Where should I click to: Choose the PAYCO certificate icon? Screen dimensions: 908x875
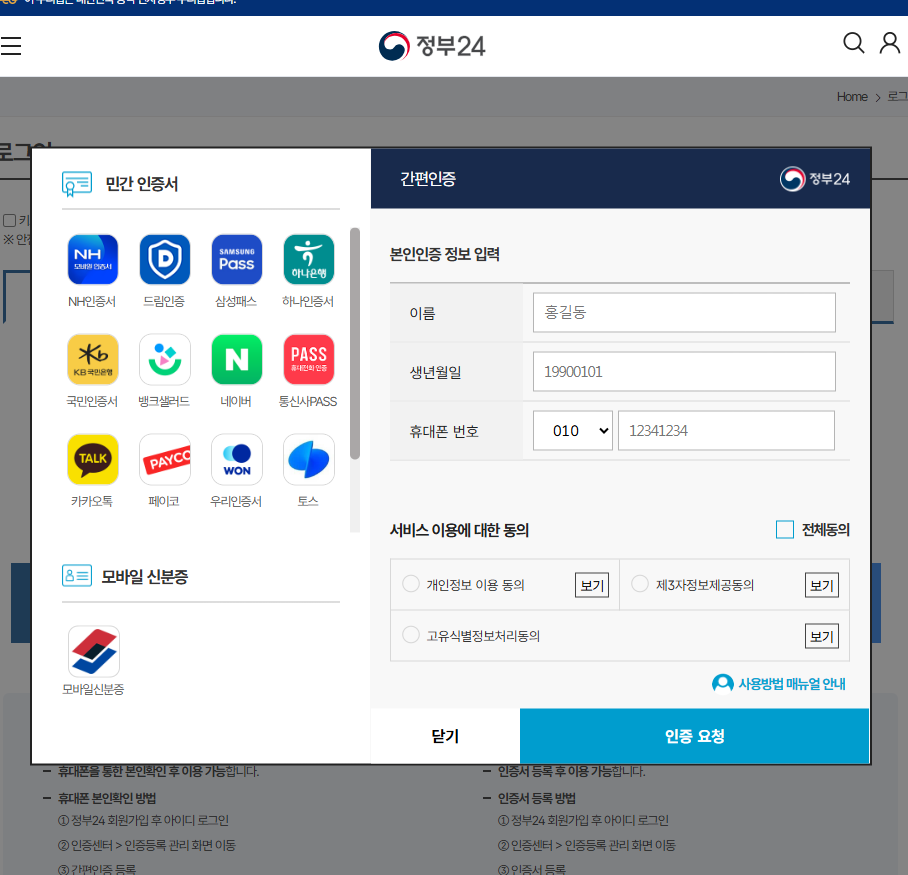[164, 459]
